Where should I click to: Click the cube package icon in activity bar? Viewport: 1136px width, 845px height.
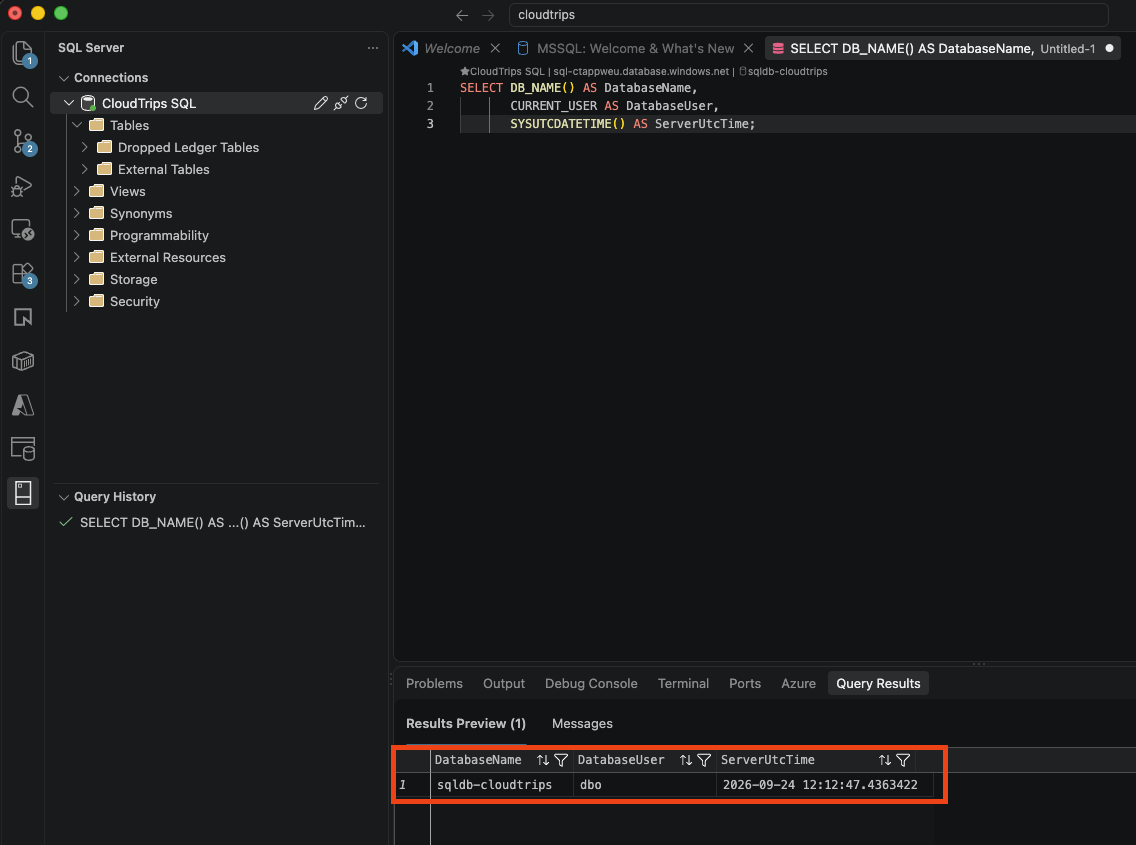[22, 361]
